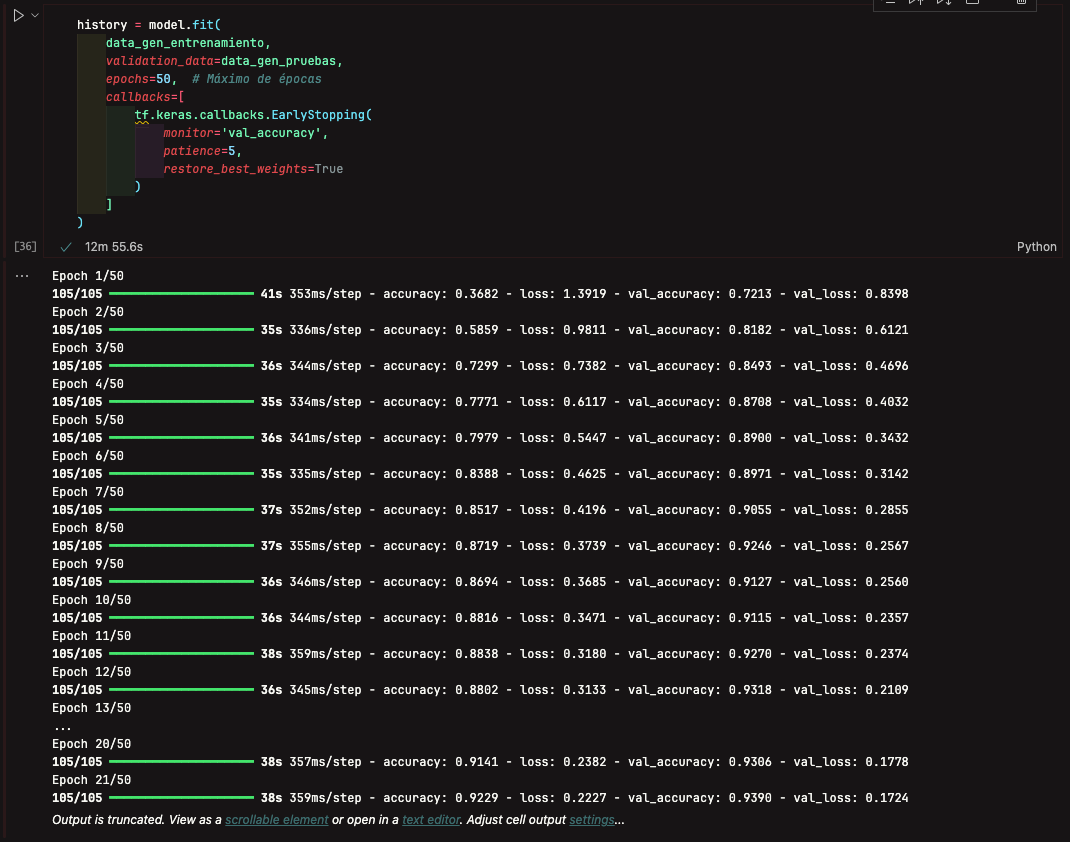Click tf.keras.callbacks.EarlyStopping( call
This screenshot has width=1070, height=842.
(x=253, y=115)
